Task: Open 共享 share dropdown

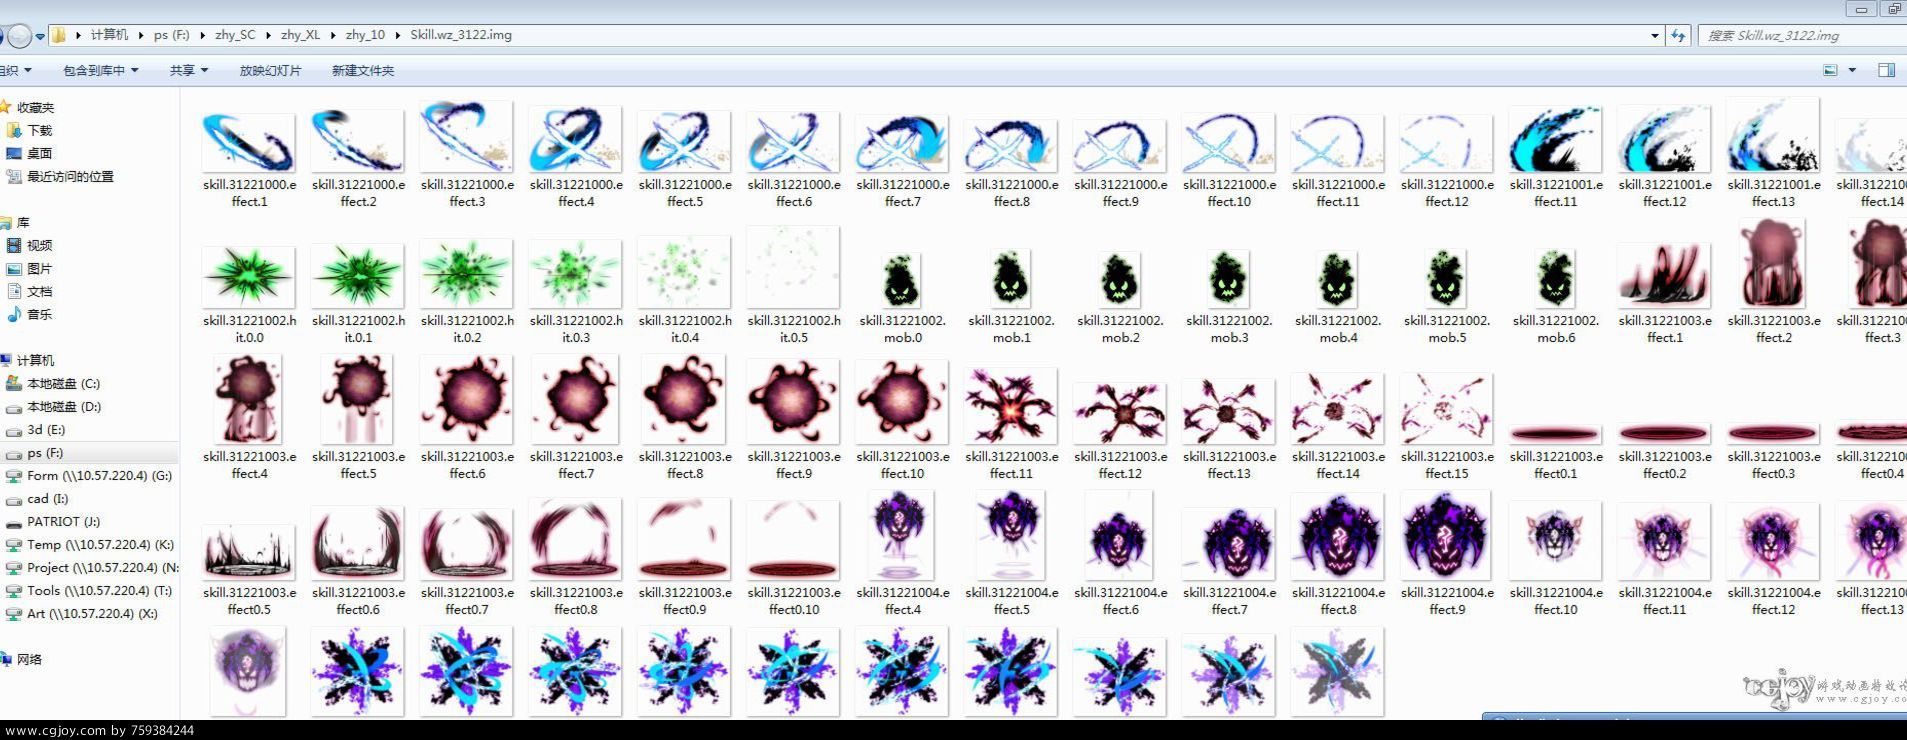Action: pos(189,70)
